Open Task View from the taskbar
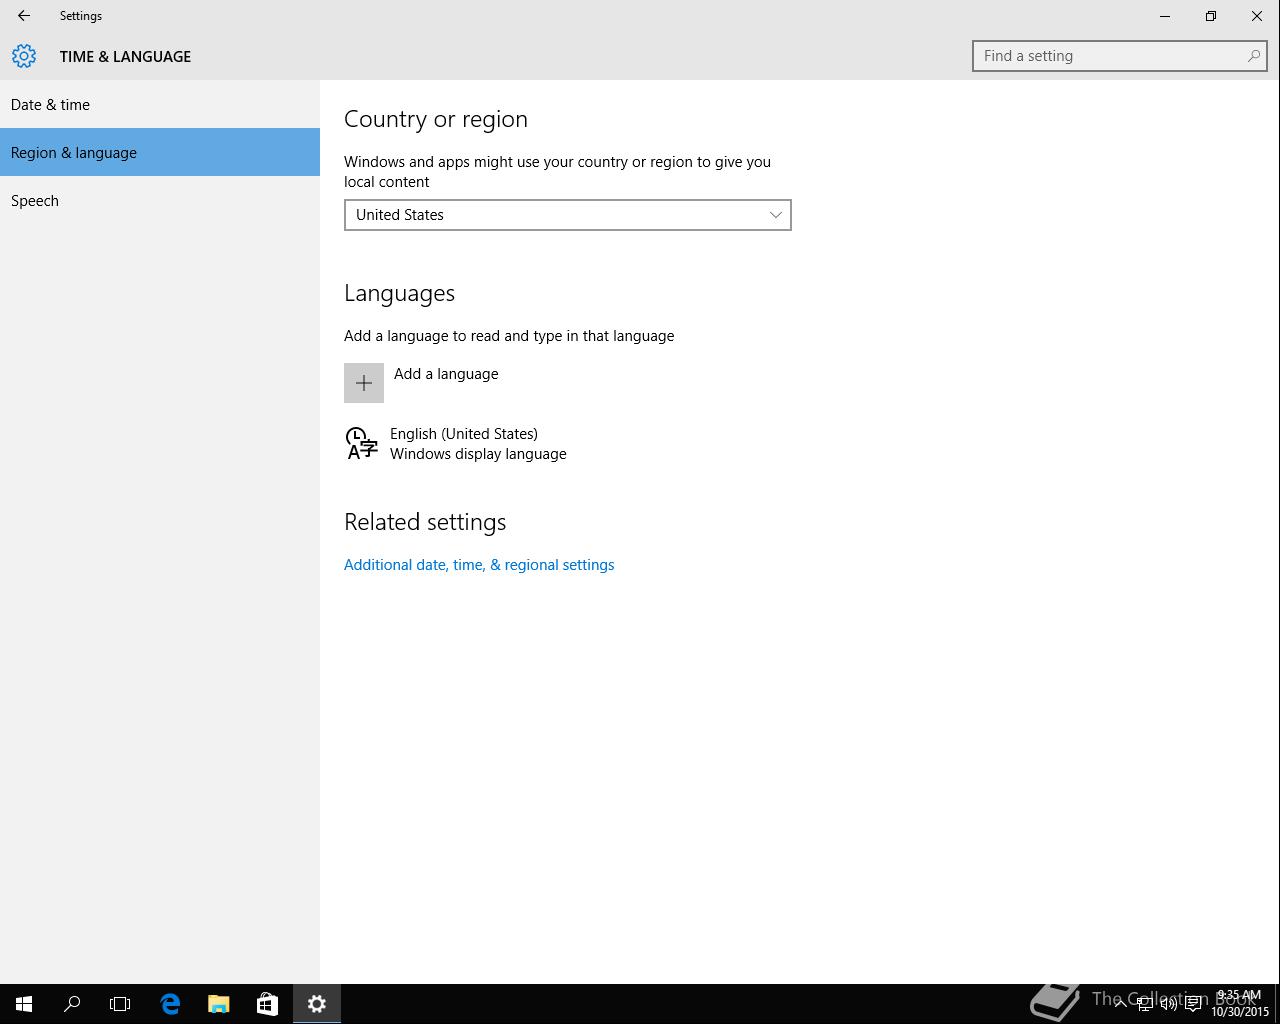 click(x=120, y=1004)
